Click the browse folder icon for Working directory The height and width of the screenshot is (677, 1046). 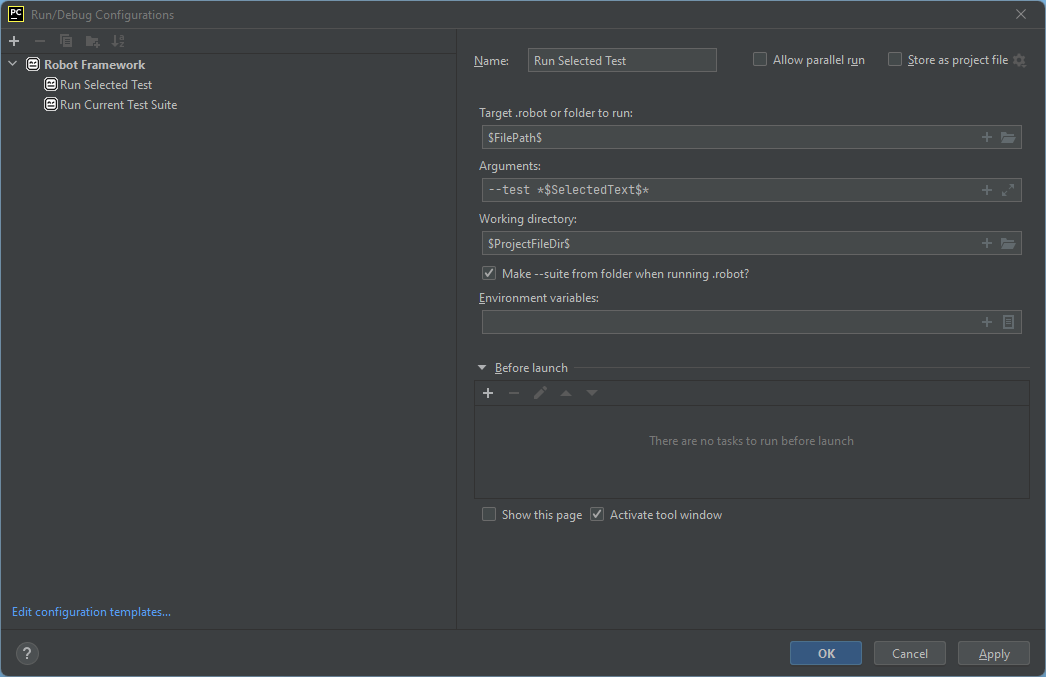tap(1008, 243)
